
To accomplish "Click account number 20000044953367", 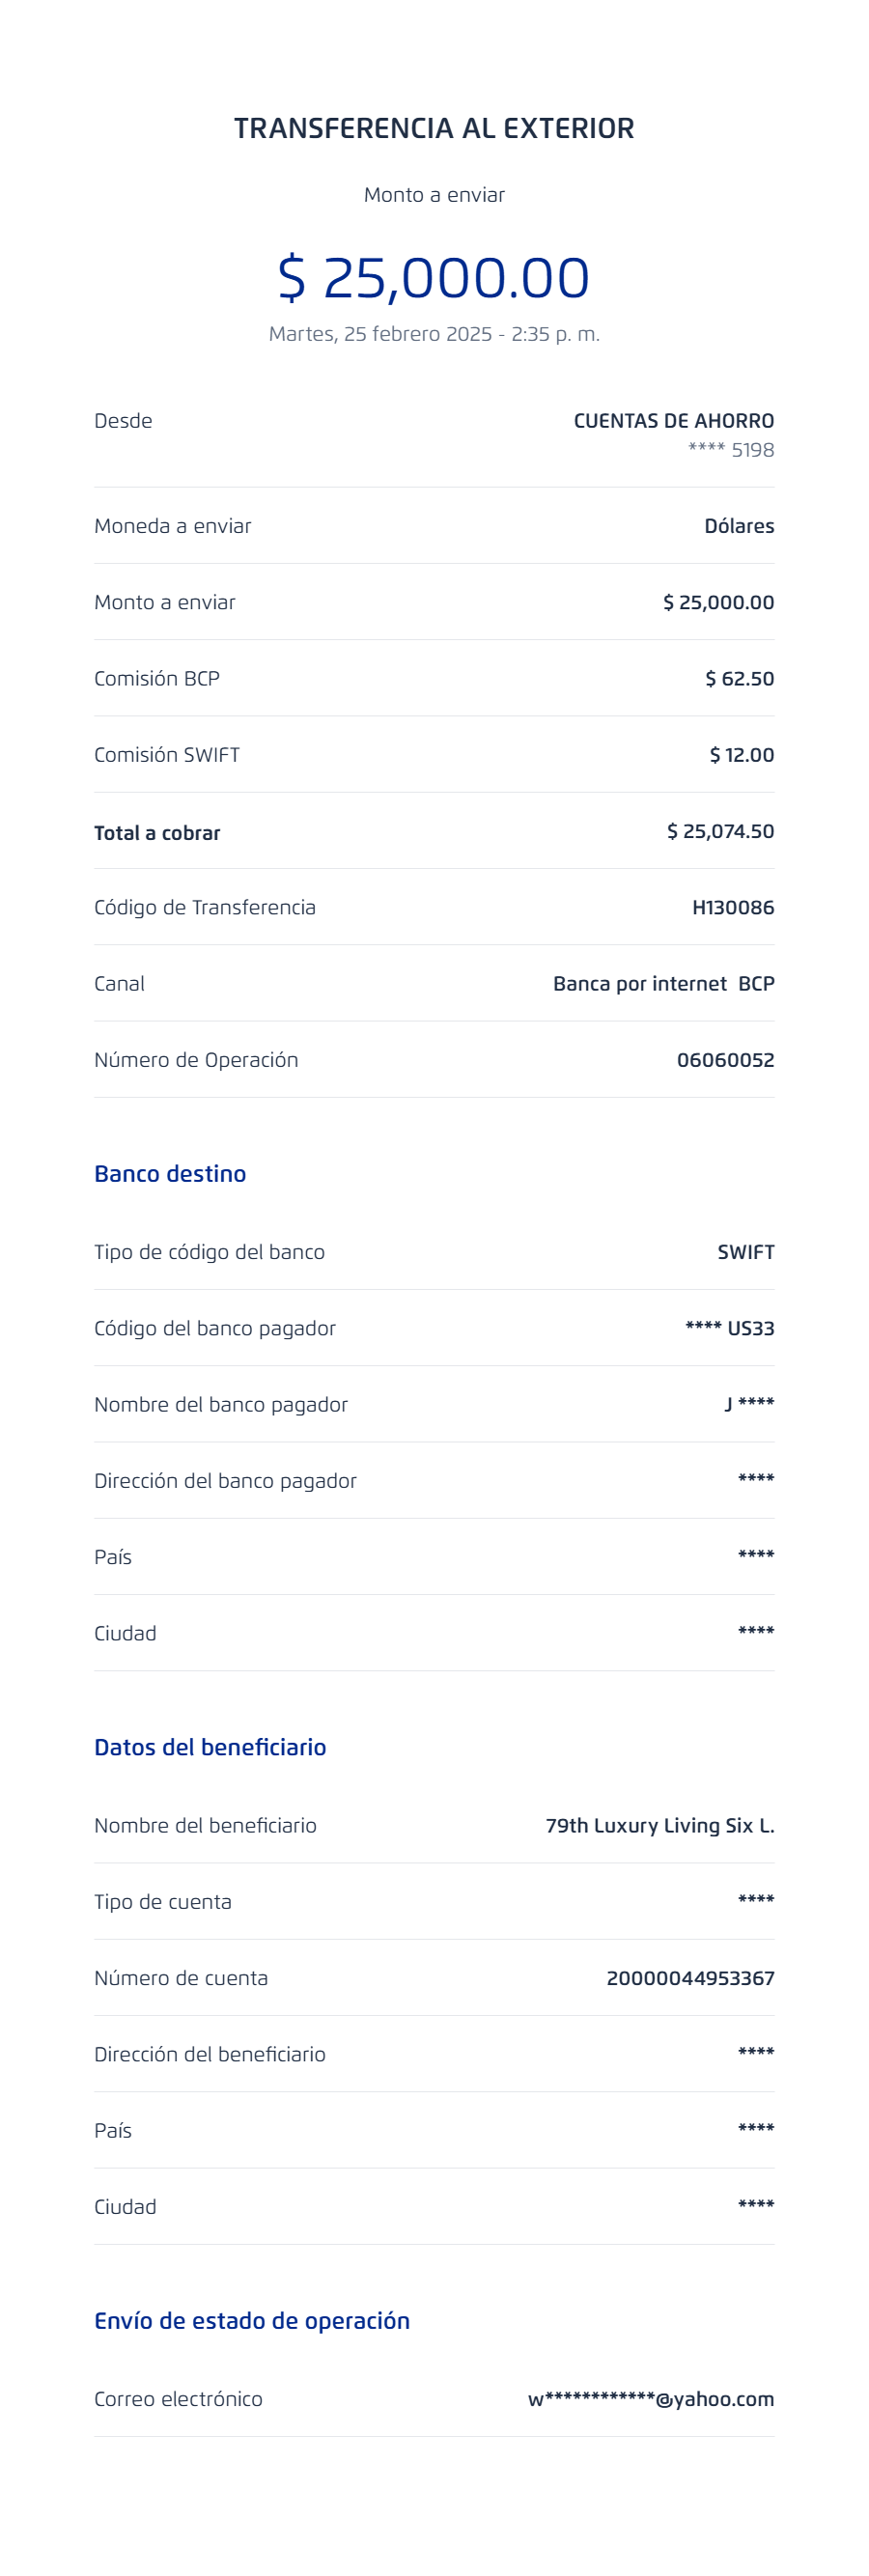I will pos(690,1978).
